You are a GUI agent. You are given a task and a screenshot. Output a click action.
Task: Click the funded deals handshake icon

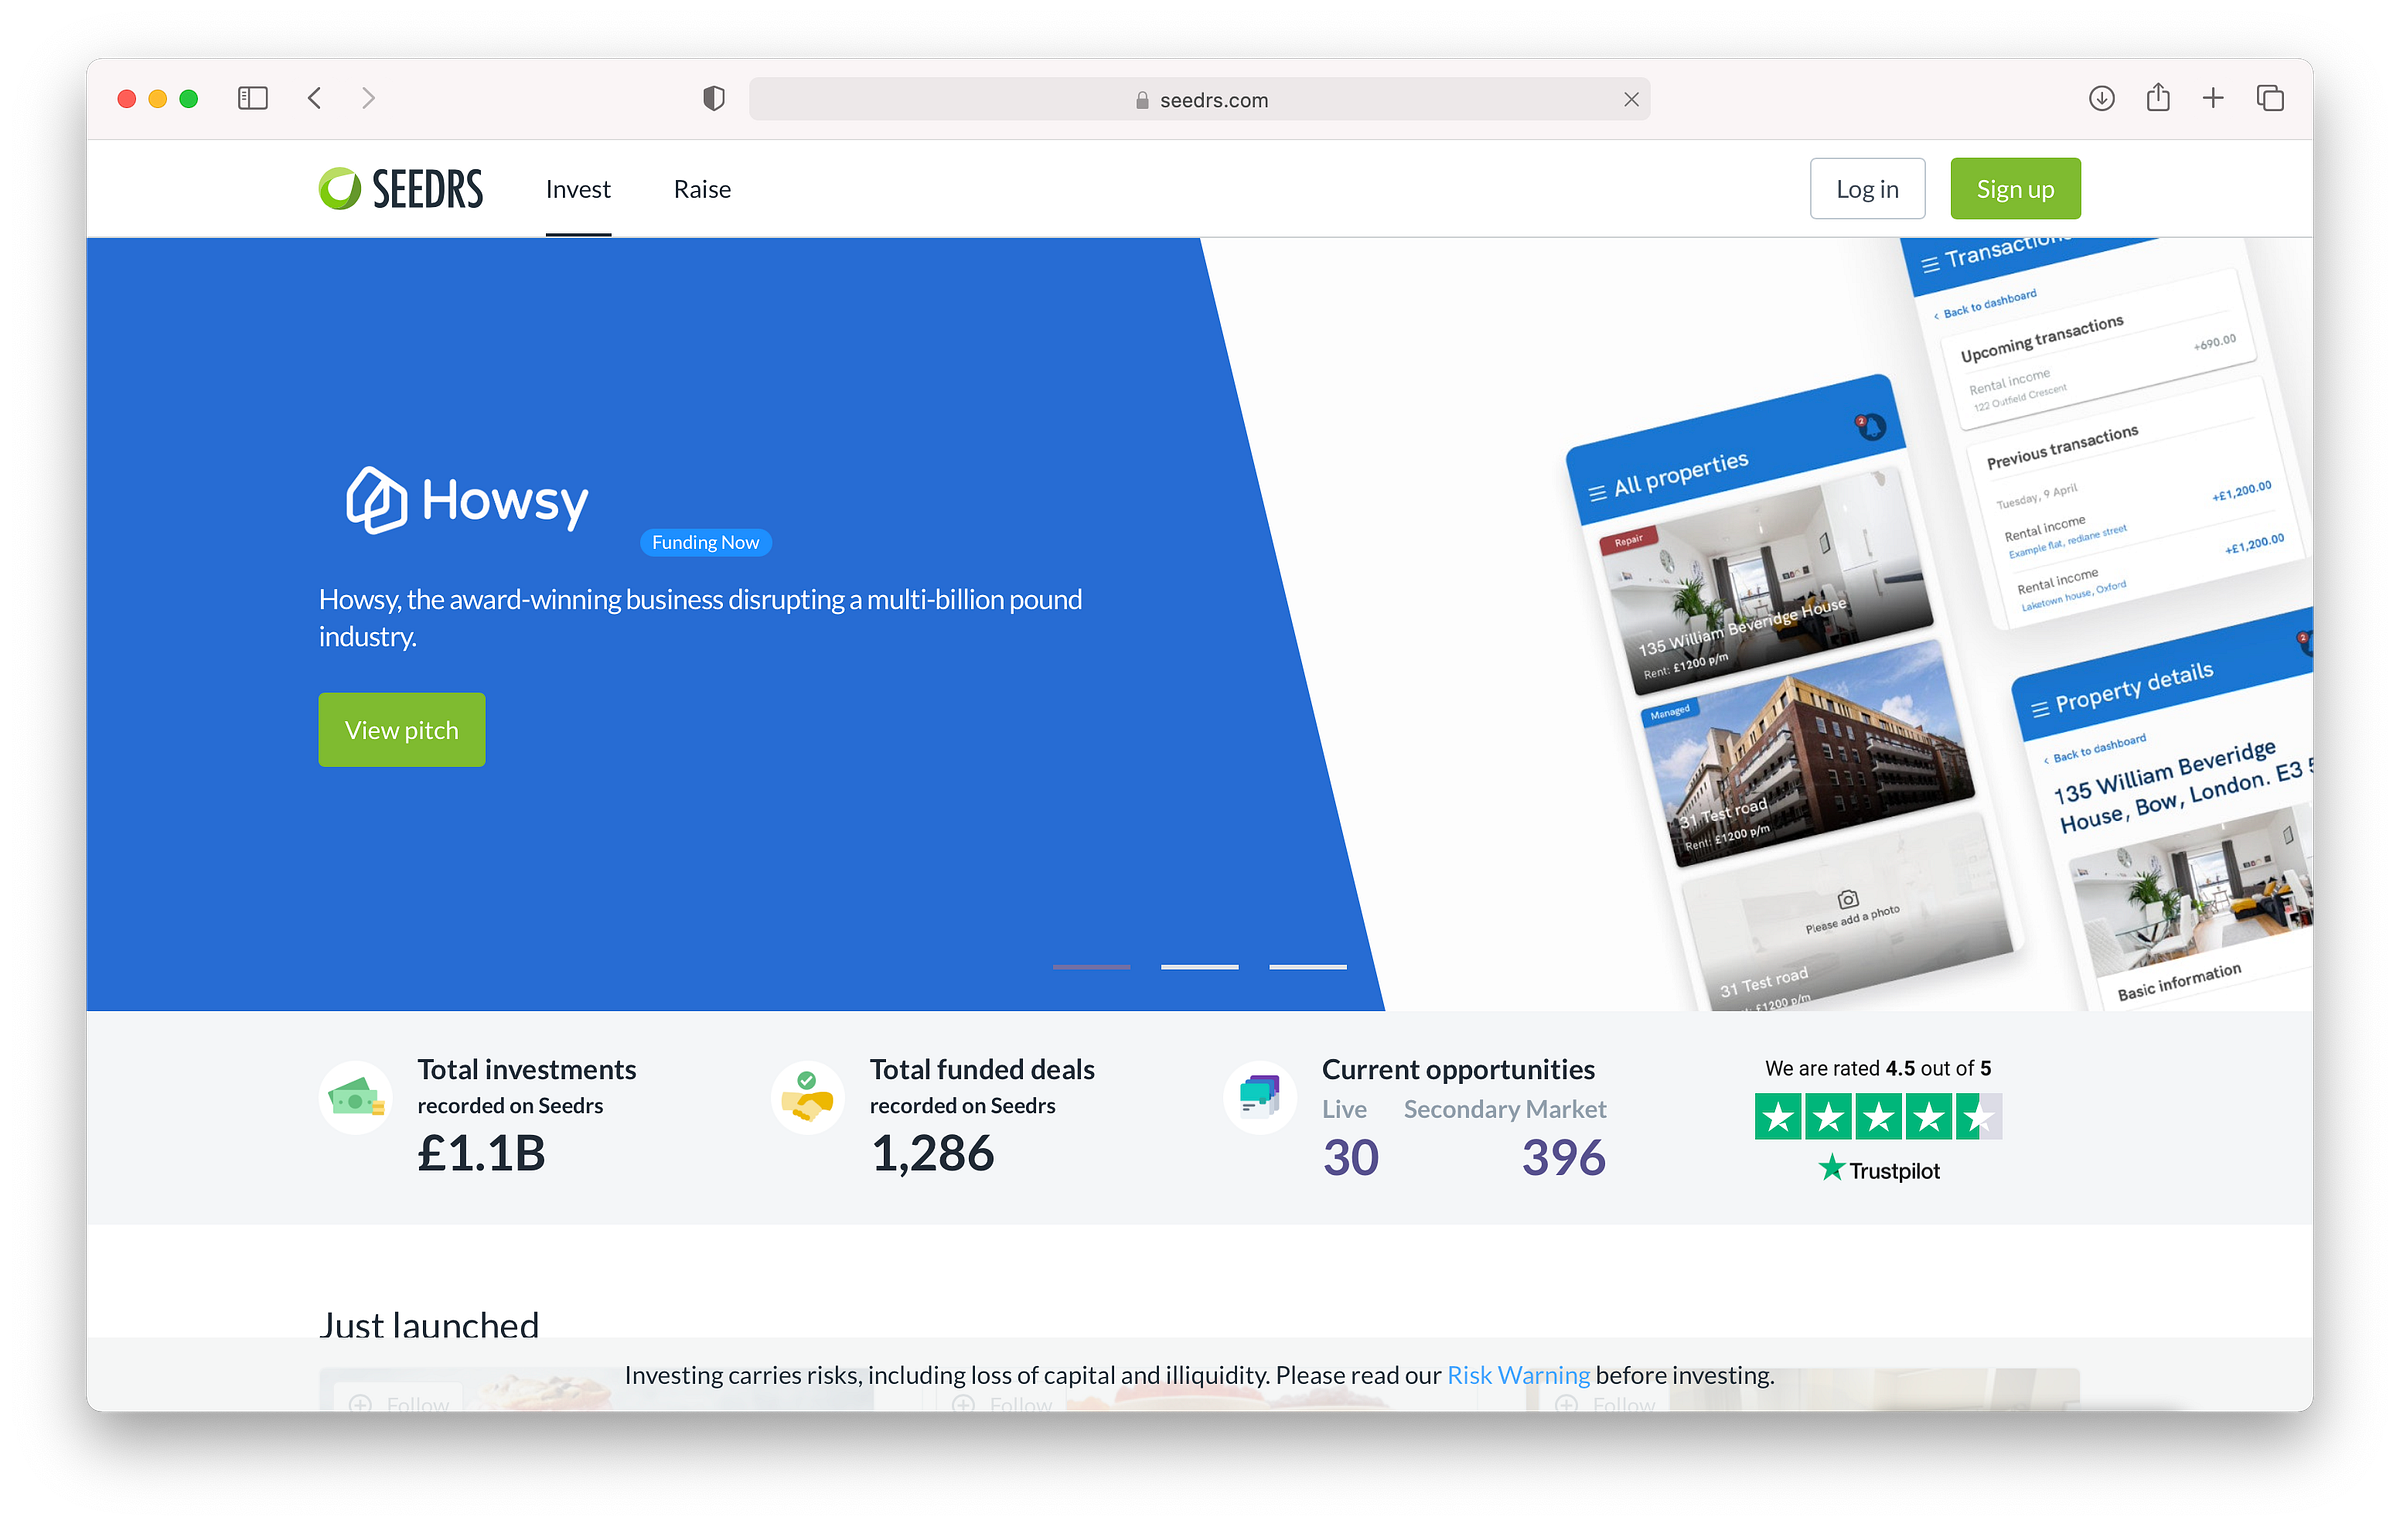(807, 1099)
